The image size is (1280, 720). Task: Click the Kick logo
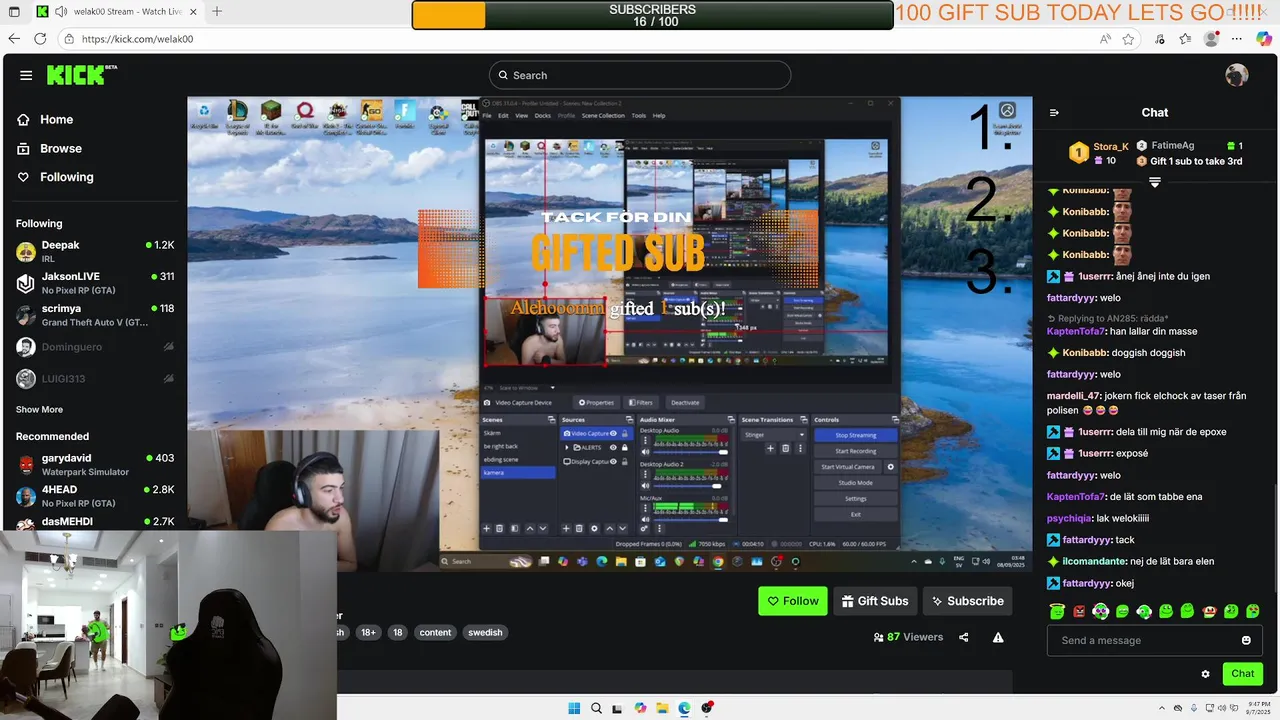pos(80,75)
